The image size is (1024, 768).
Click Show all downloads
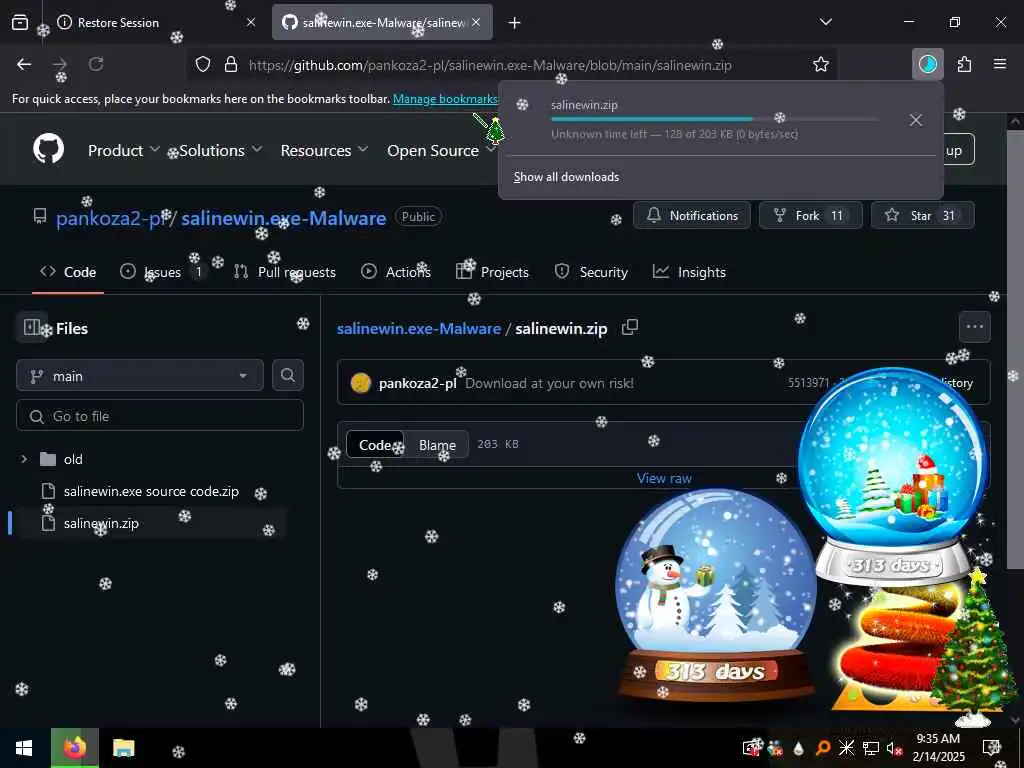[x=566, y=177]
